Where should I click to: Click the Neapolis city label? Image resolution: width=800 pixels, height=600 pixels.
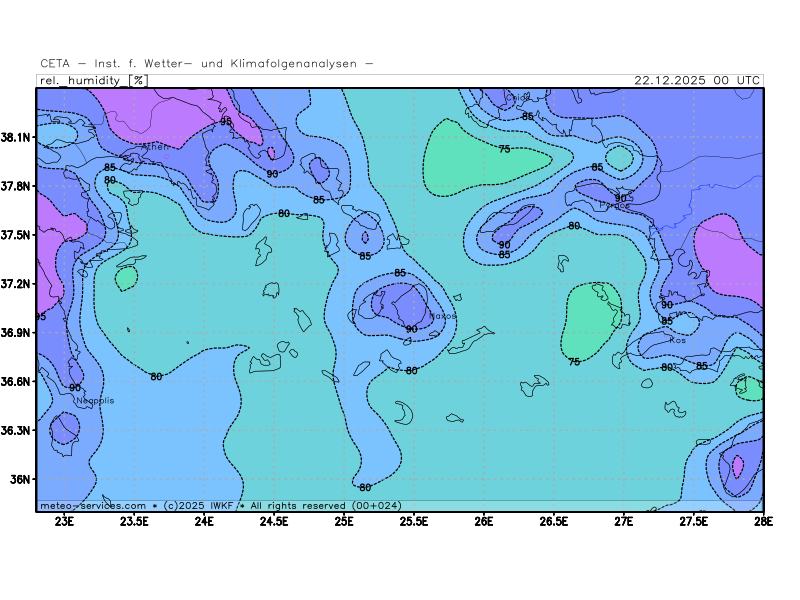[x=95, y=400]
